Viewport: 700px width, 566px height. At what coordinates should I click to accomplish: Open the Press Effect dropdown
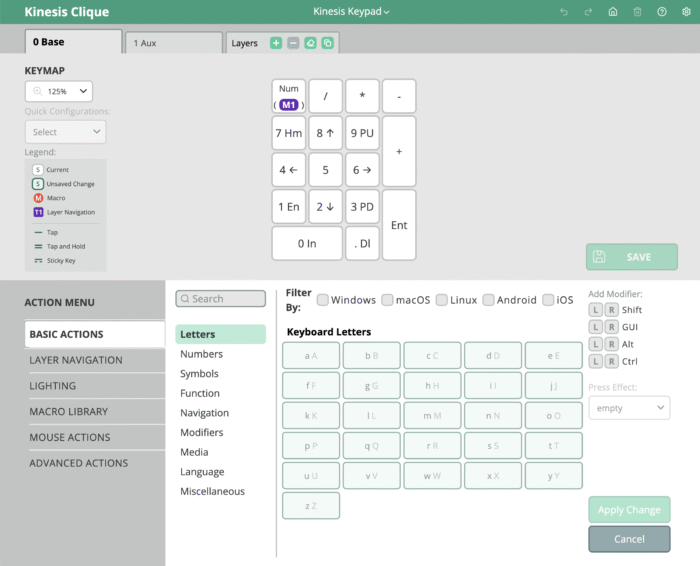click(629, 408)
